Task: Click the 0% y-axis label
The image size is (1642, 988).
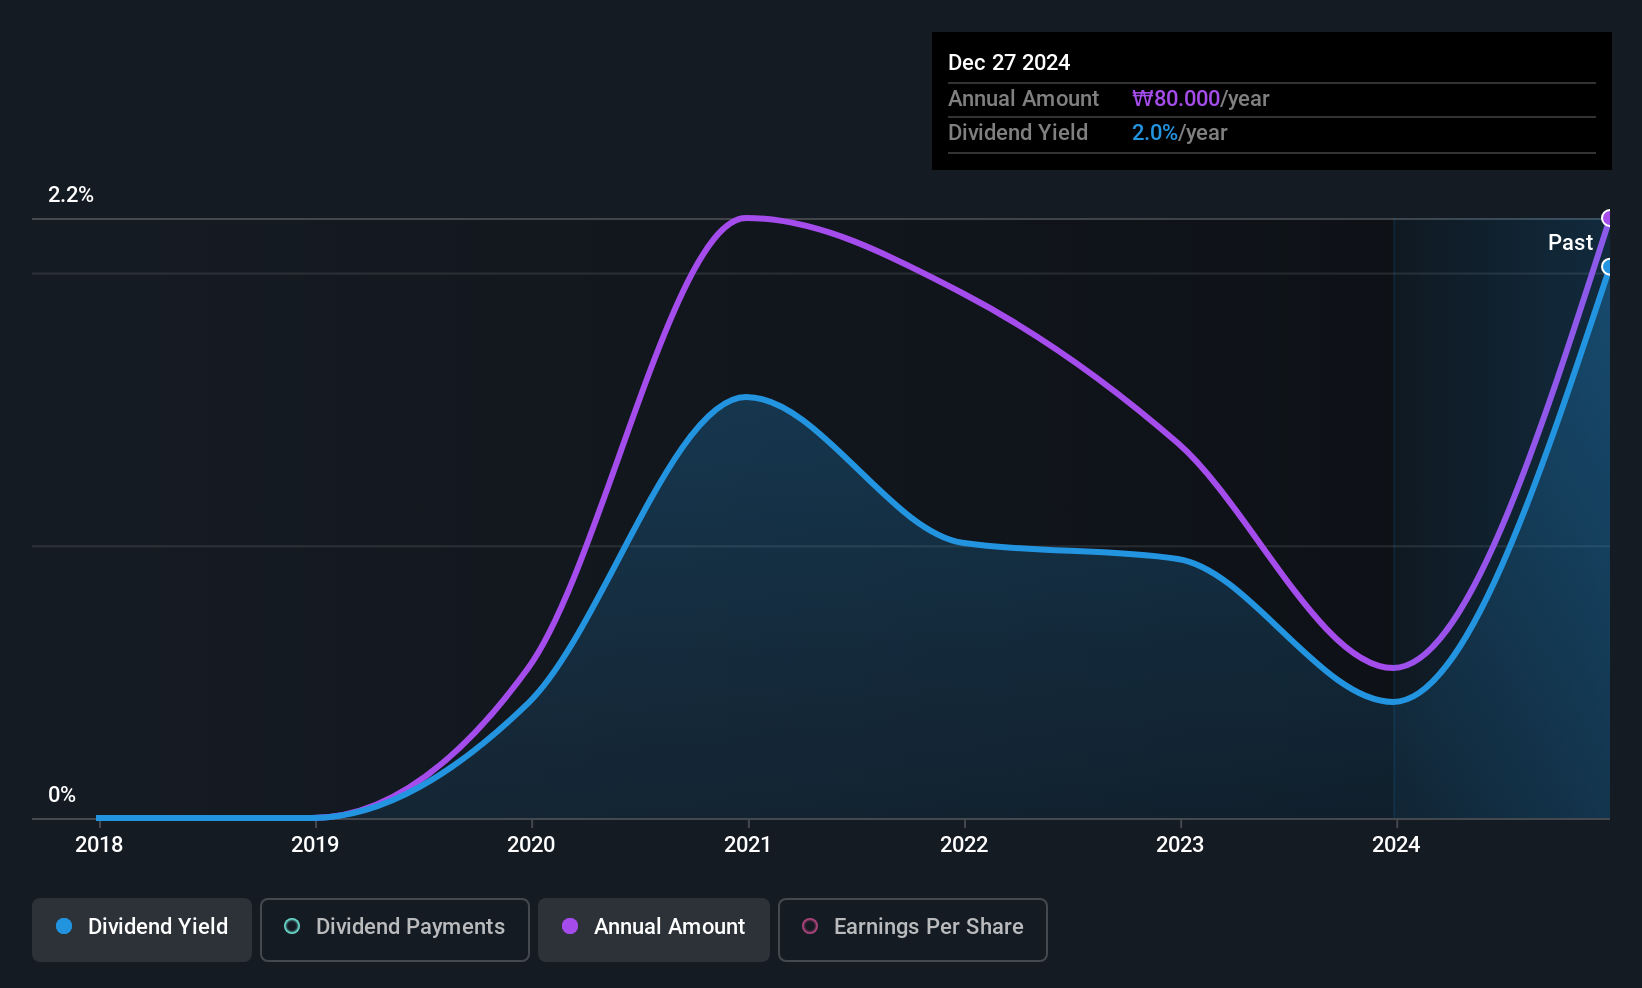Action: pyautogui.click(x=62, y=795)
